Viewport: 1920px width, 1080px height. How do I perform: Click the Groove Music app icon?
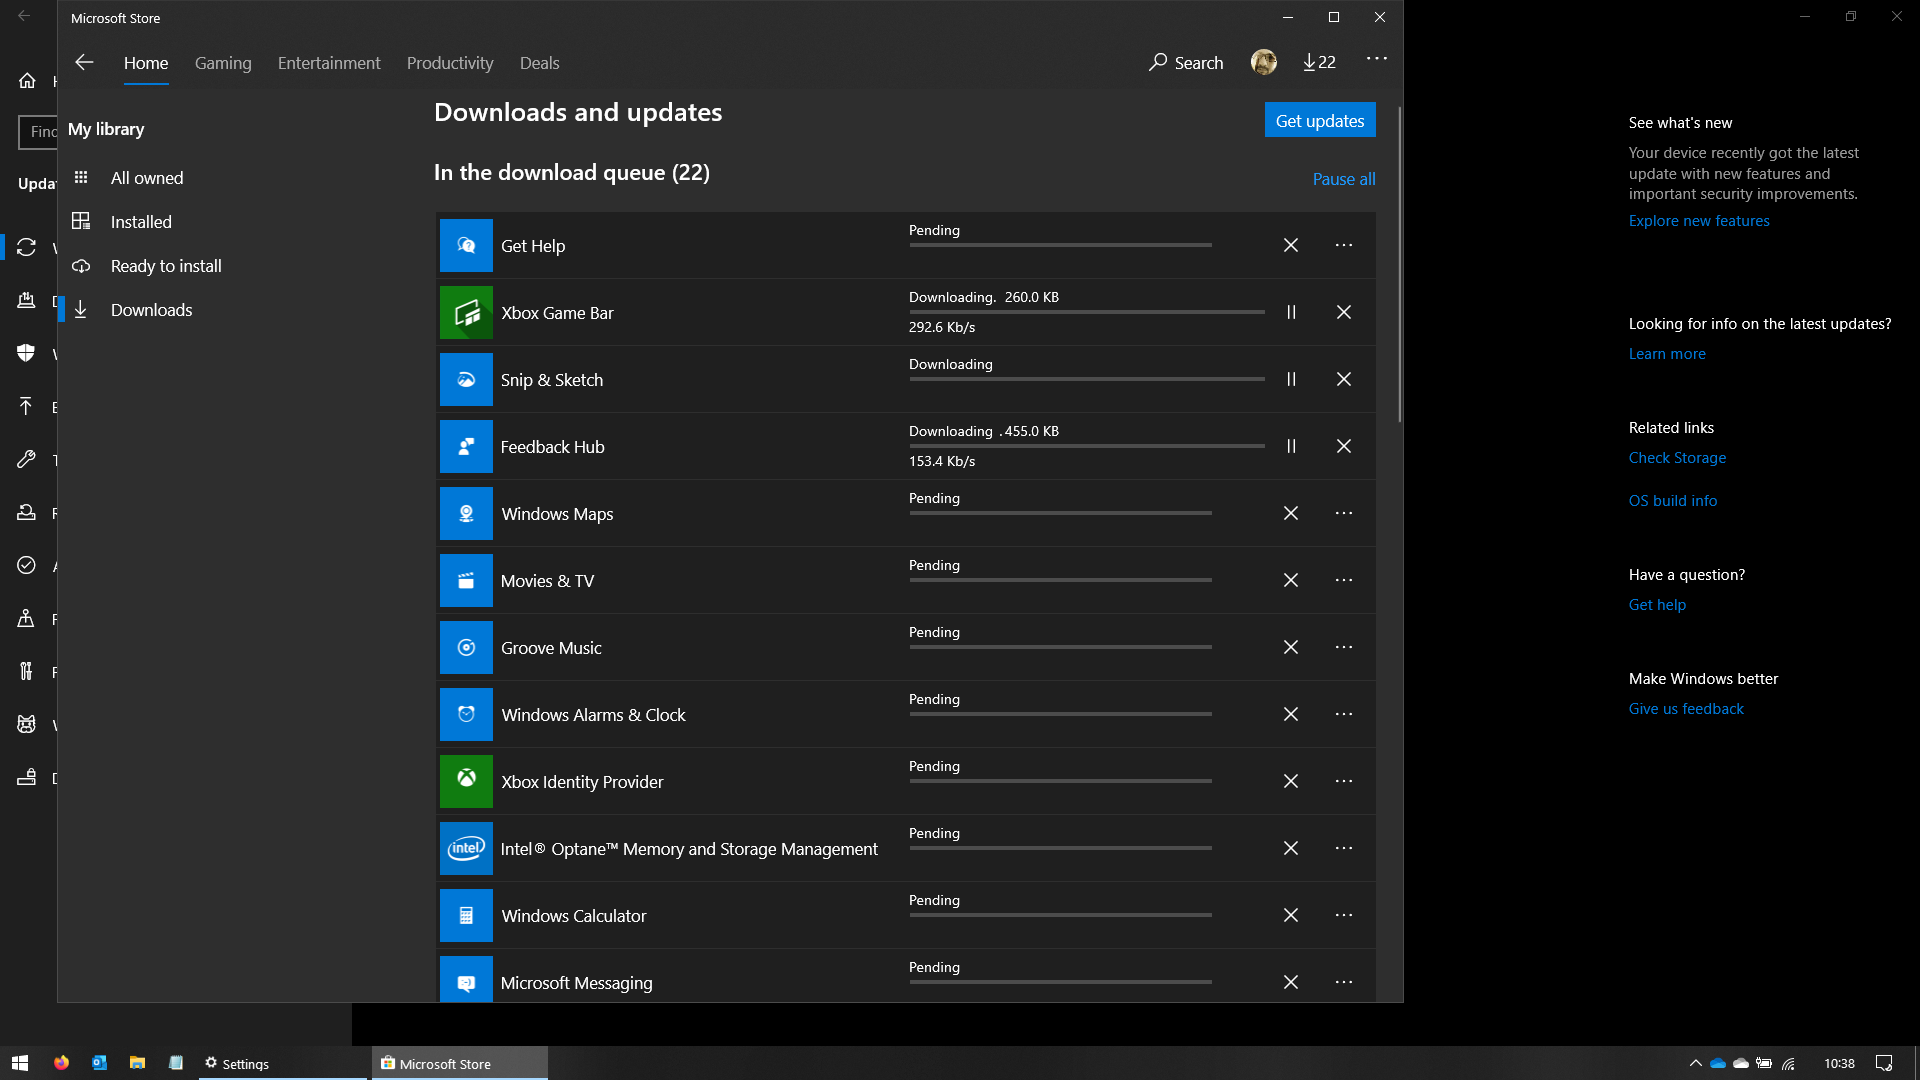coord(466,647)
